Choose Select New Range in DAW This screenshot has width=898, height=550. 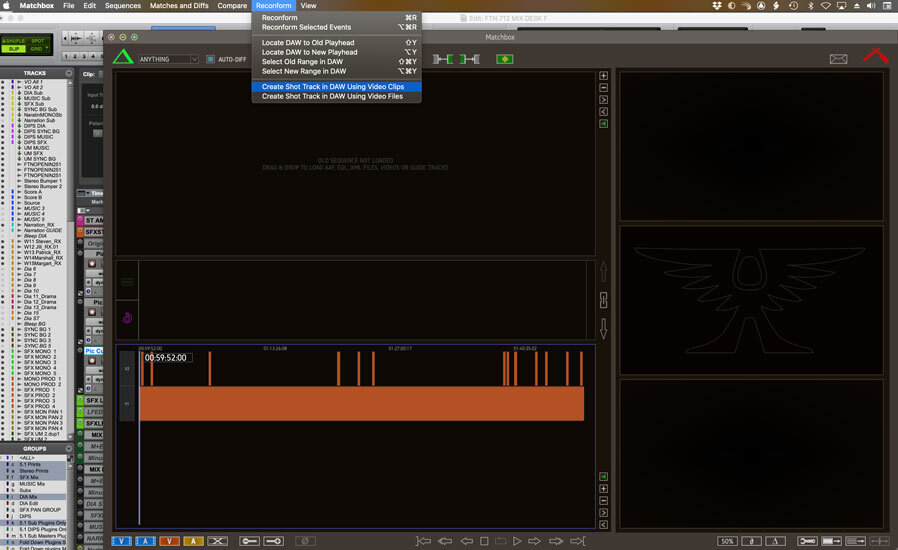tap(336, 71)
